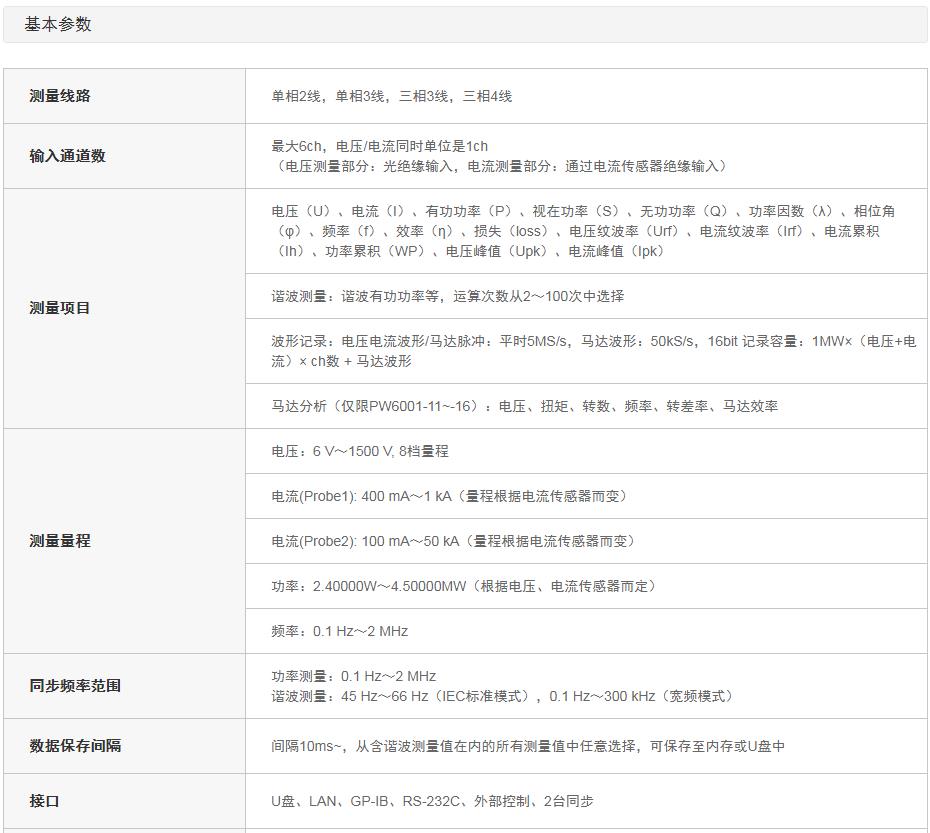Select the U盘, LAN, GP-IB interface list

(432, 801)
